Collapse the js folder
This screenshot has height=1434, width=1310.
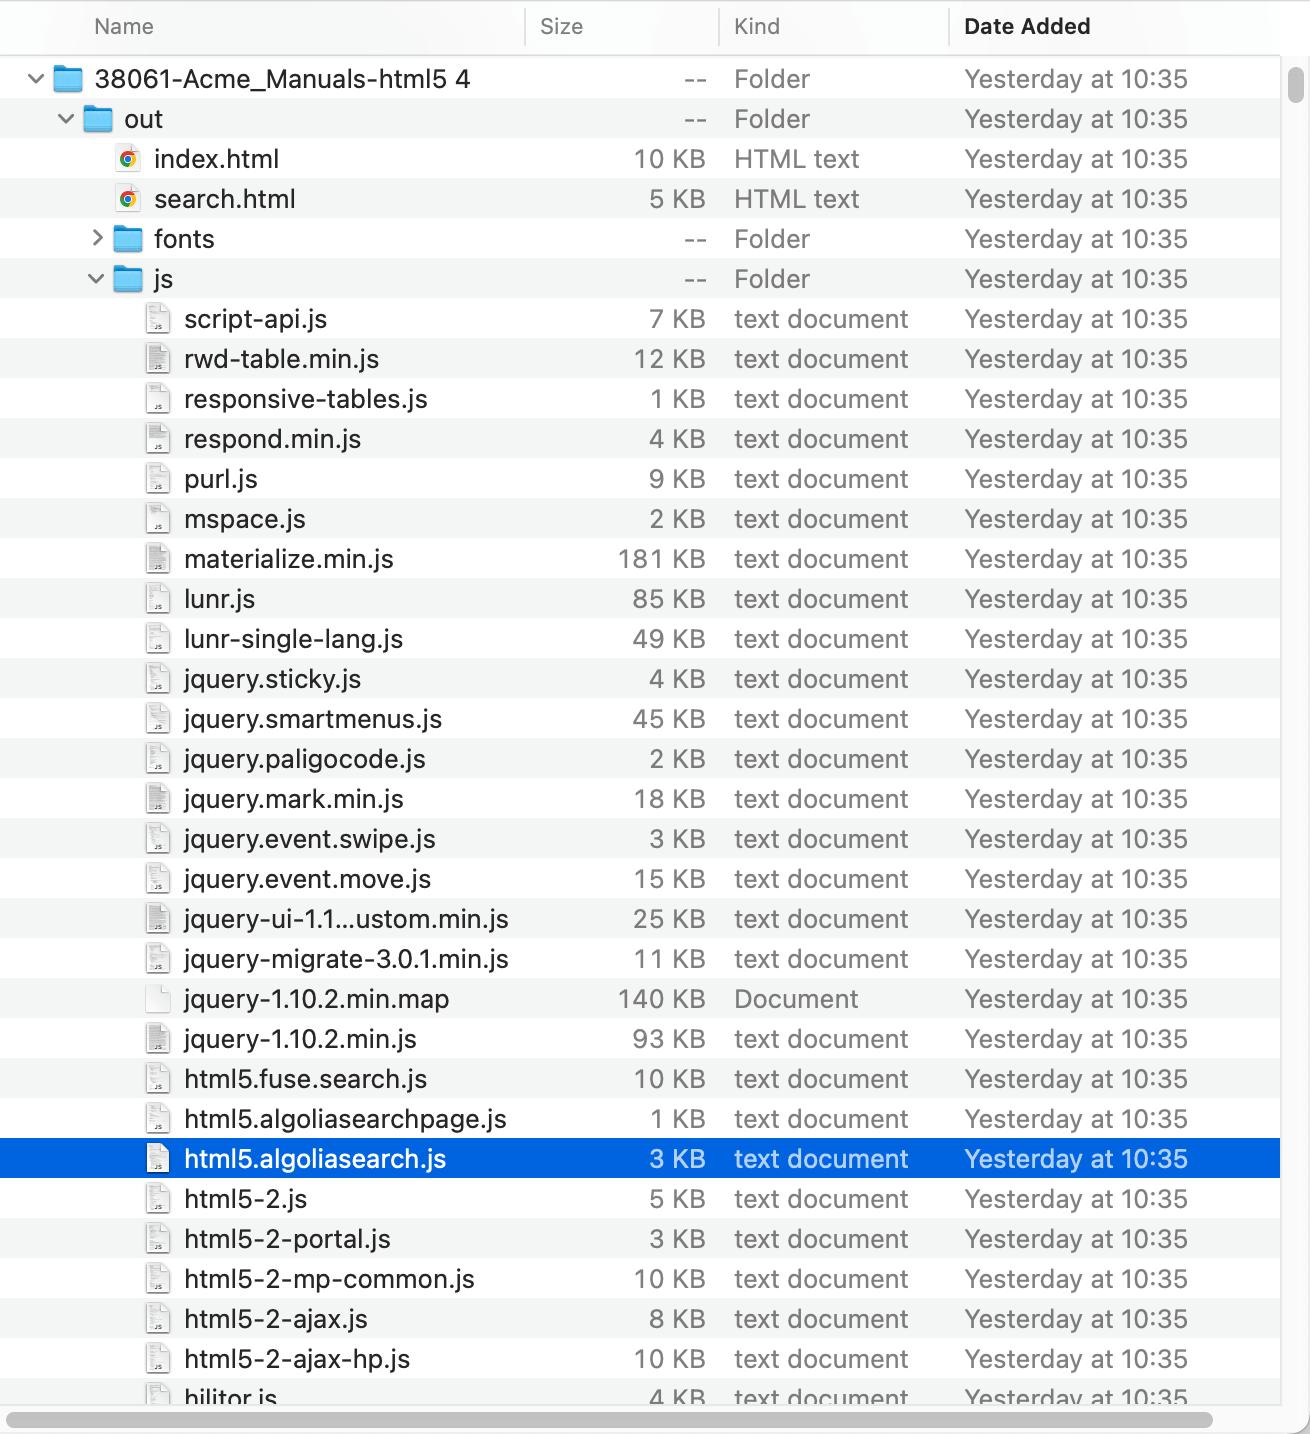[x=96, y=278]
